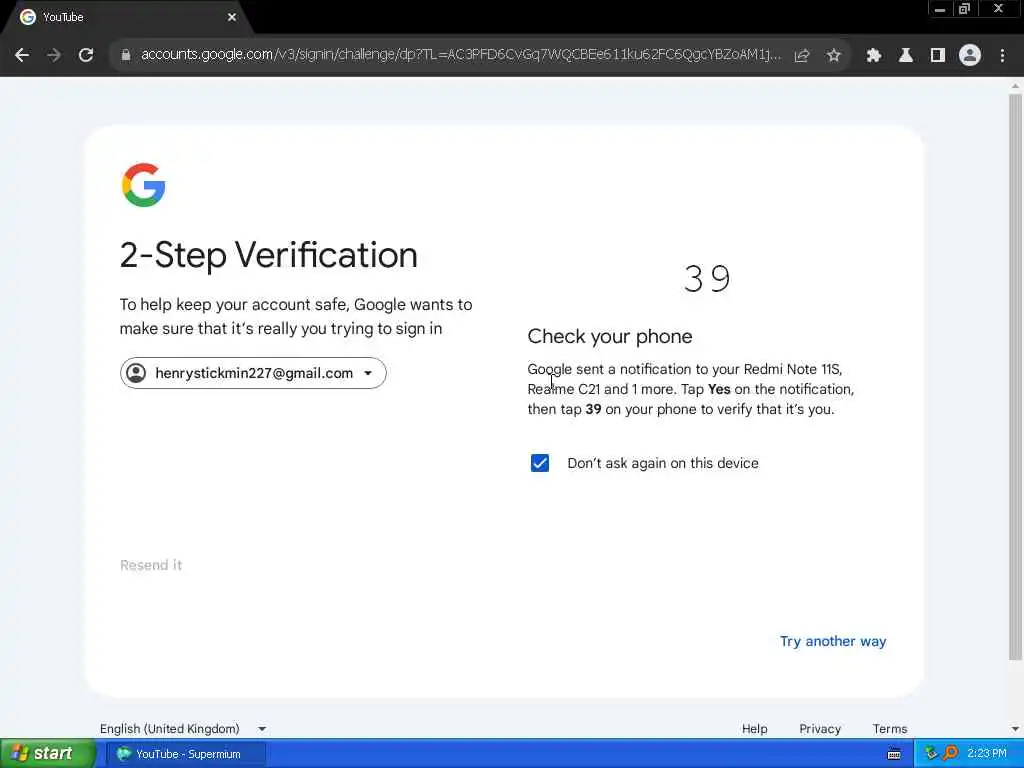Screen dimensions: 1024x768
Task: Click the vertical scrollbar thumb
Action: click(x=1015, y=376)
